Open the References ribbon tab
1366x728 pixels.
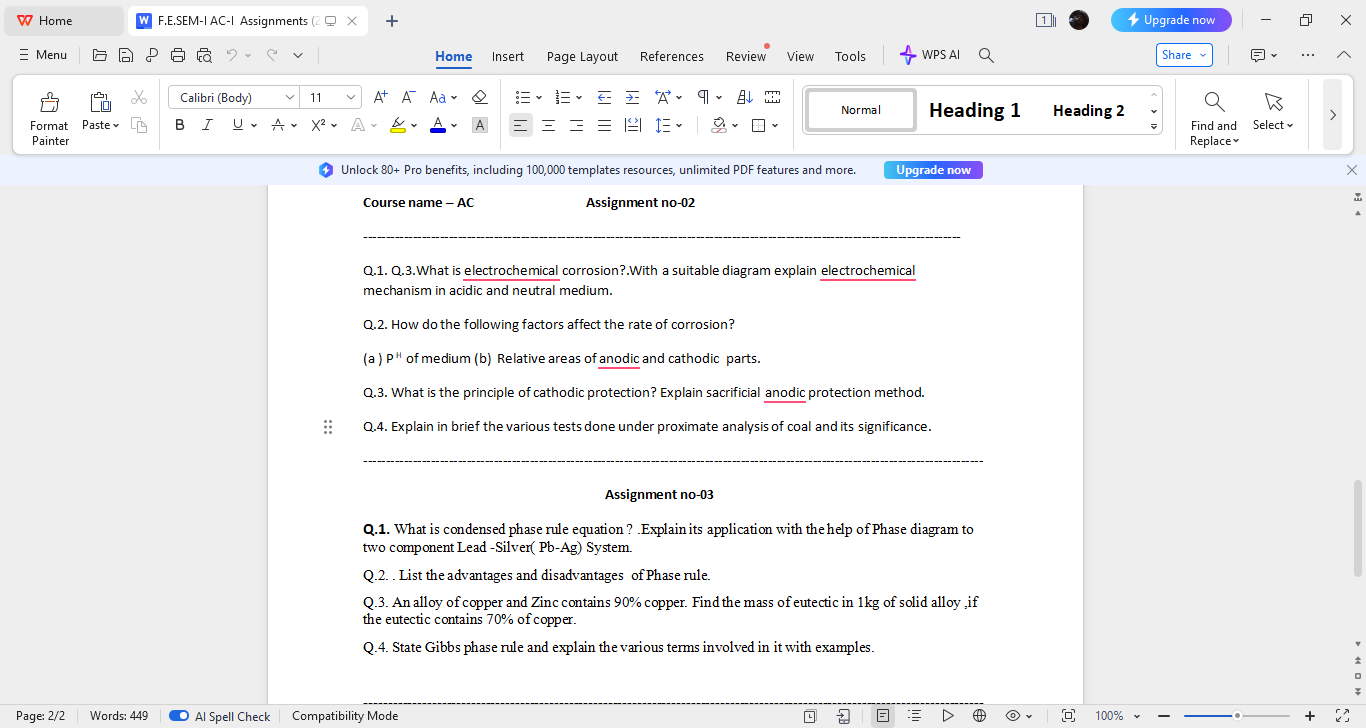(x=672, y=56)
